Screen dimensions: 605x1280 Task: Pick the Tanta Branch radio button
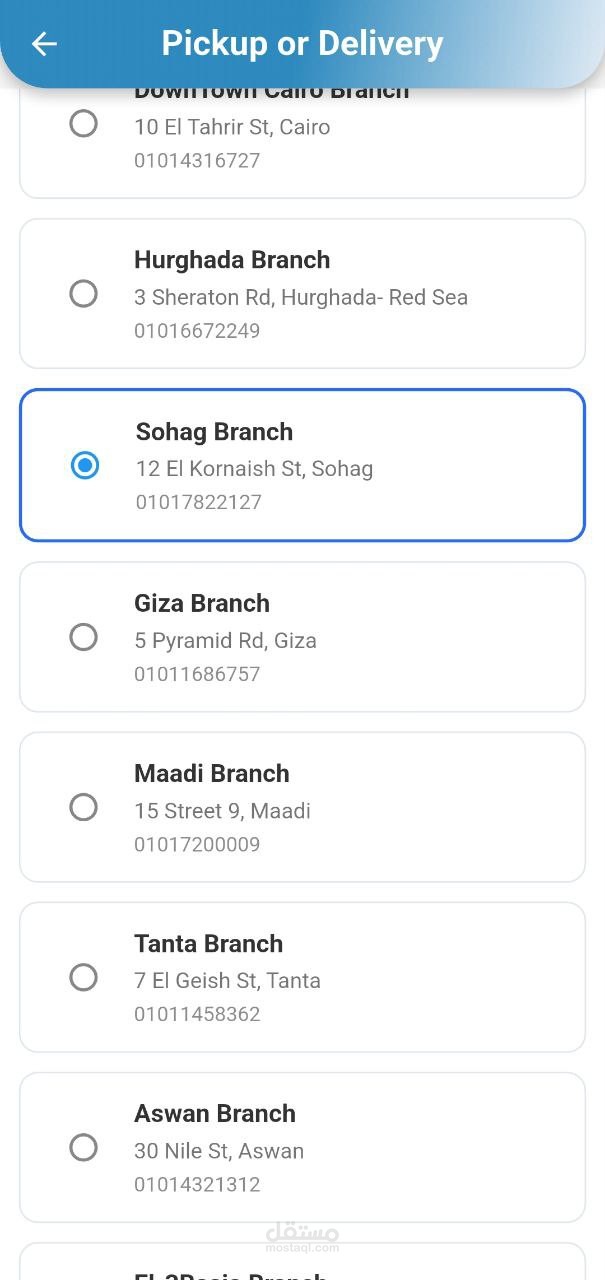[83, 977]
